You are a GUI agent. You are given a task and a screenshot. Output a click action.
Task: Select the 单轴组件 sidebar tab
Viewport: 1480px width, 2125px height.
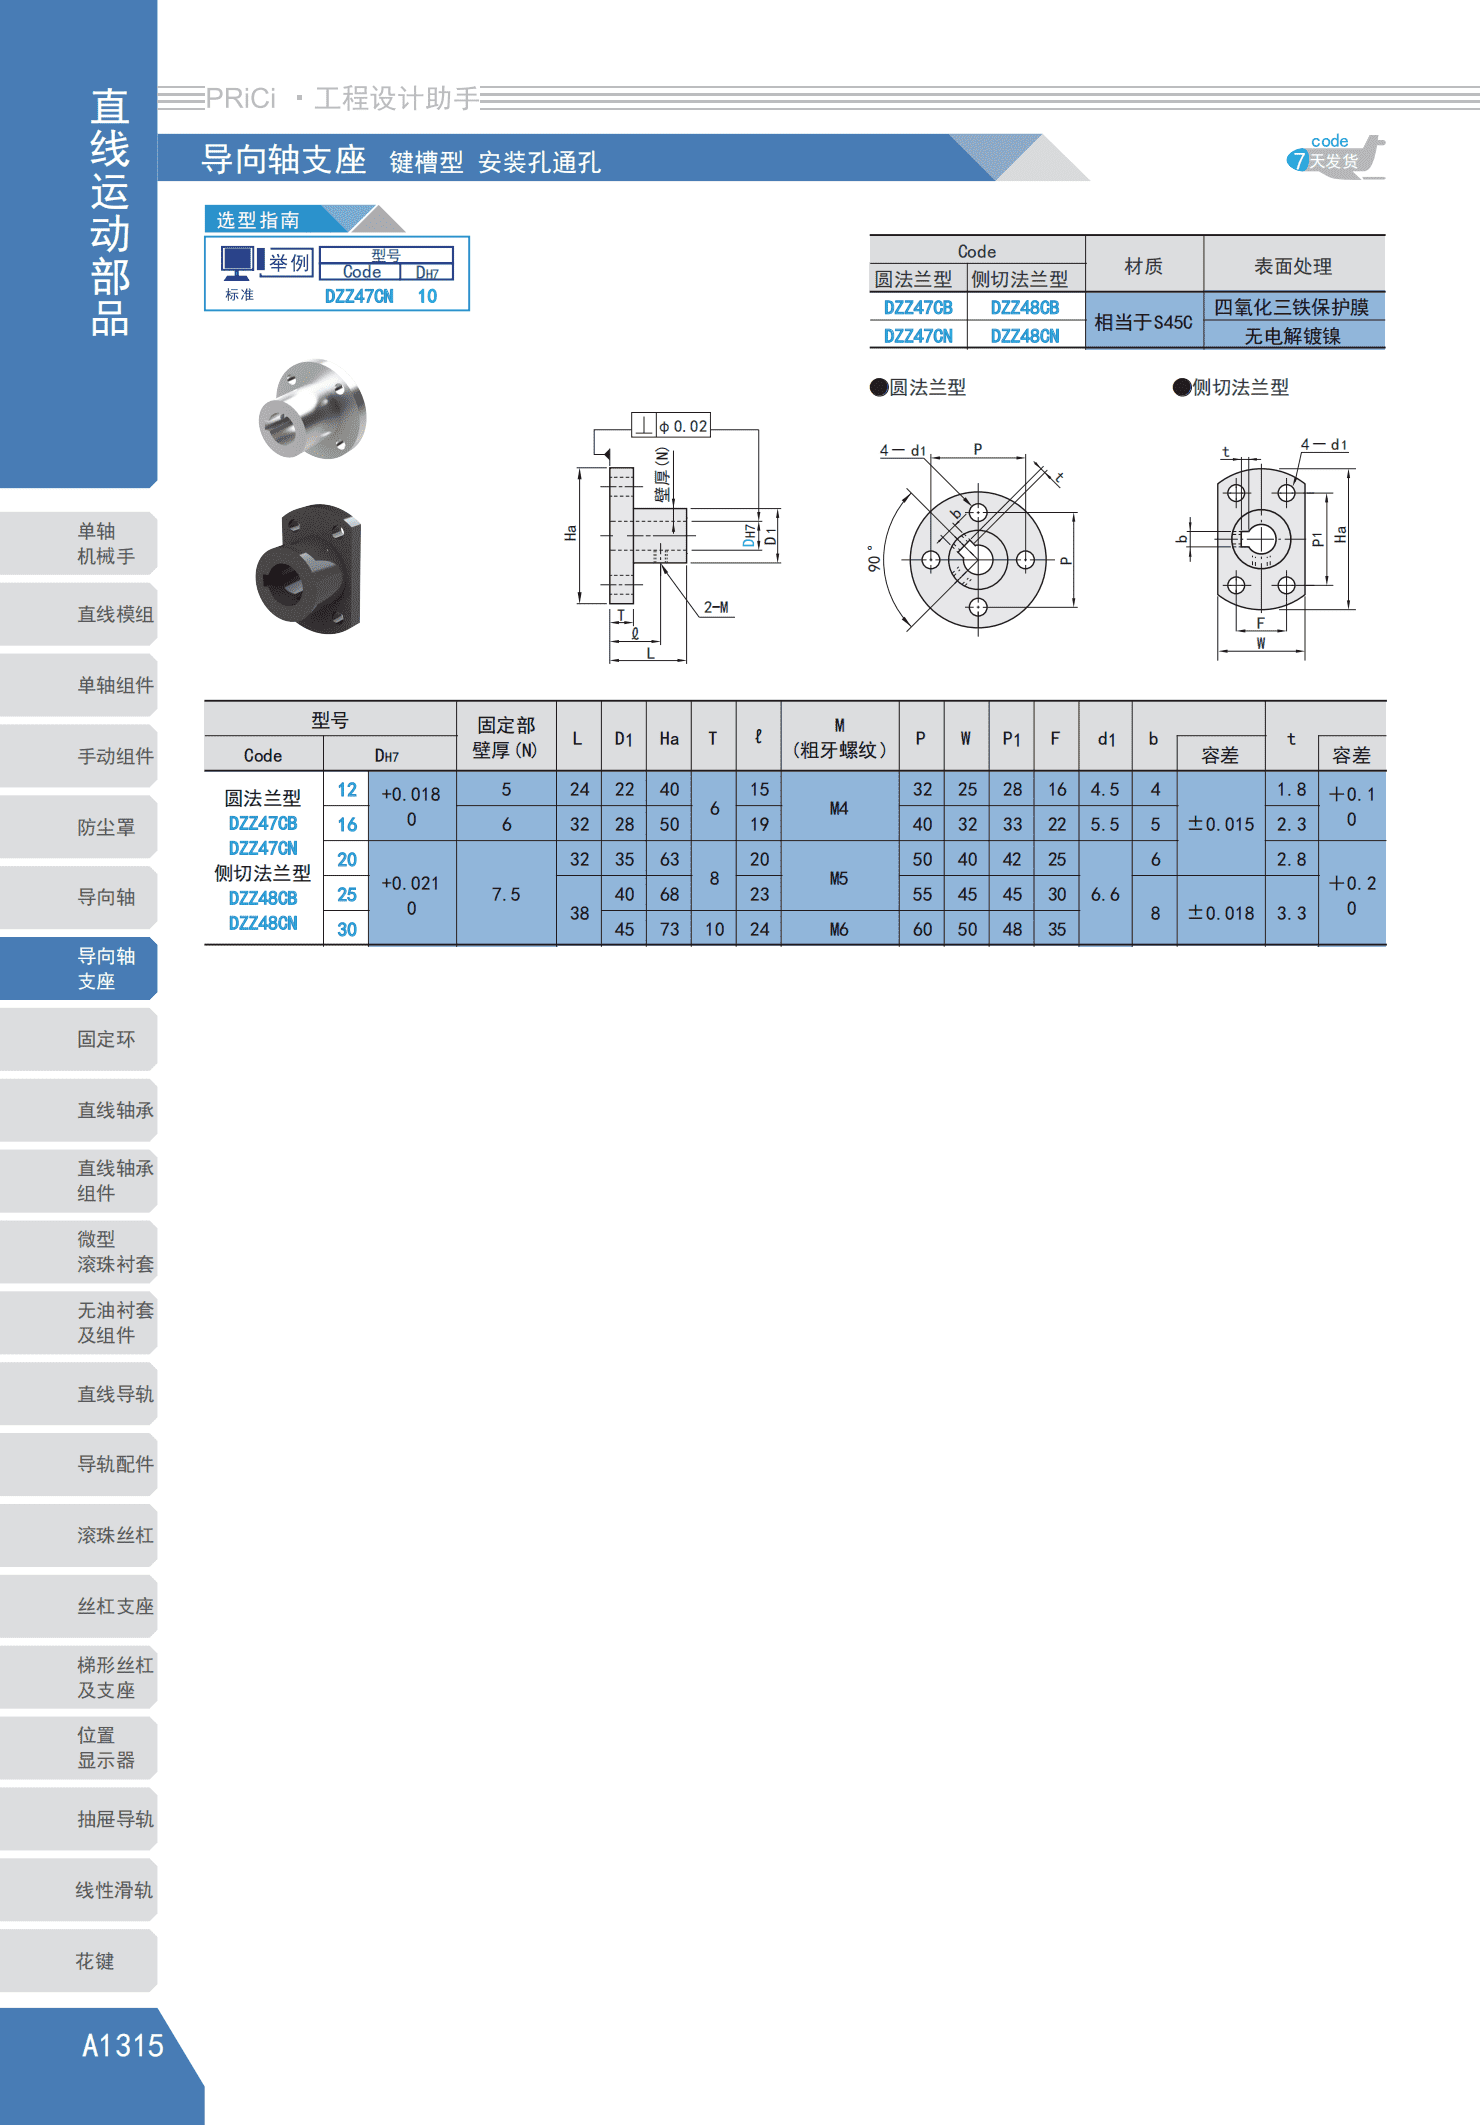point(79,685)
